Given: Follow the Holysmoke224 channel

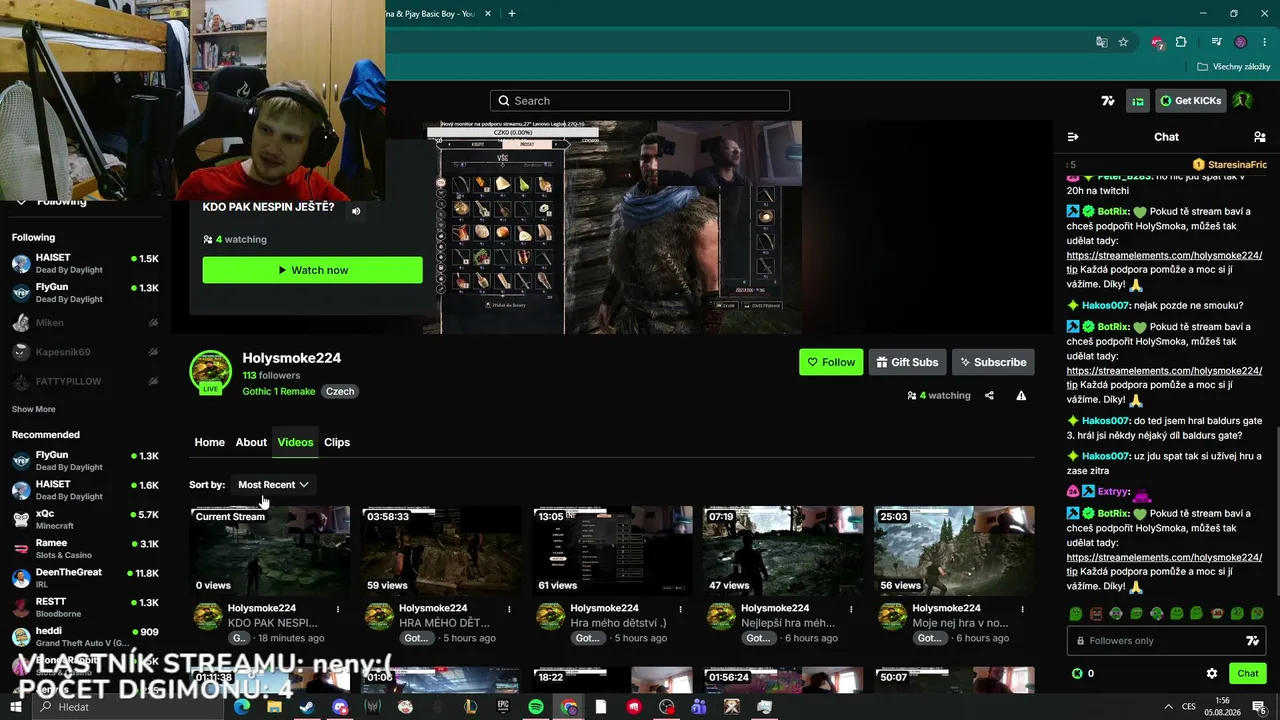Looking at the screenshot, I should point(831,362).
